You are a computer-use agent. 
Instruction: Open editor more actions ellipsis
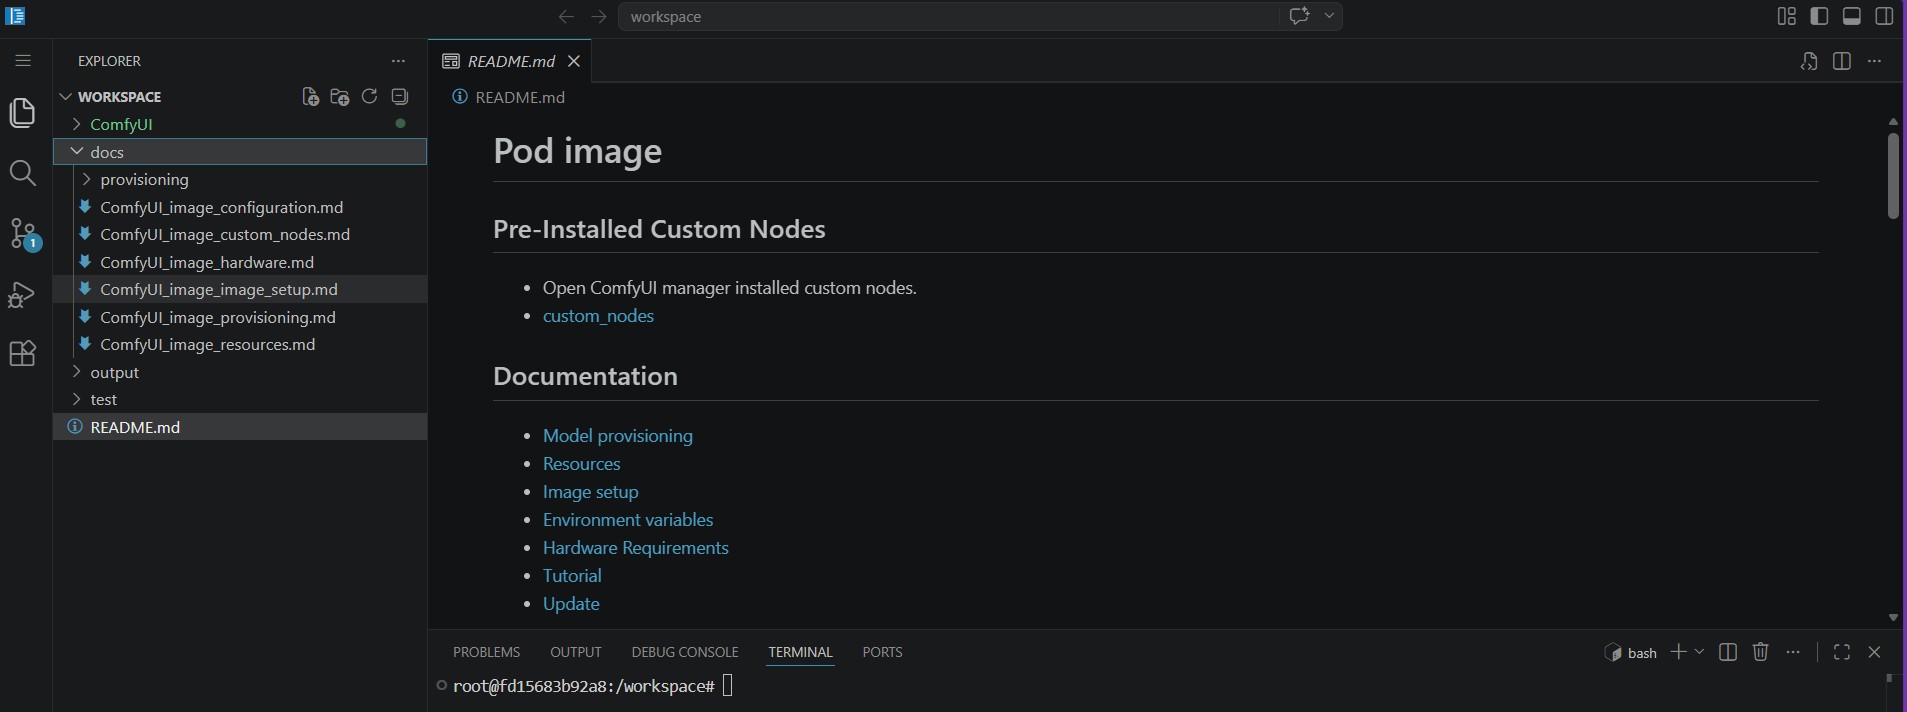click(1875, 61)
